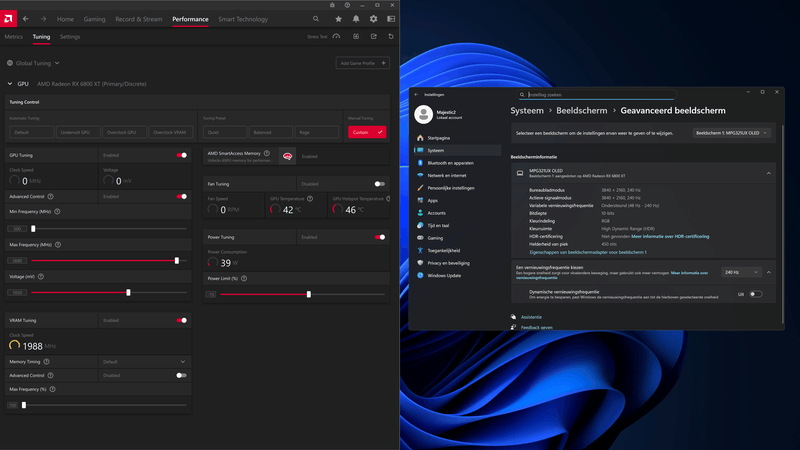The image size is (800, 450).
Task: Turn on Dynamische vernieuwingsfrequentie switch
Action: pyautogui.click(x=756, y=294)
